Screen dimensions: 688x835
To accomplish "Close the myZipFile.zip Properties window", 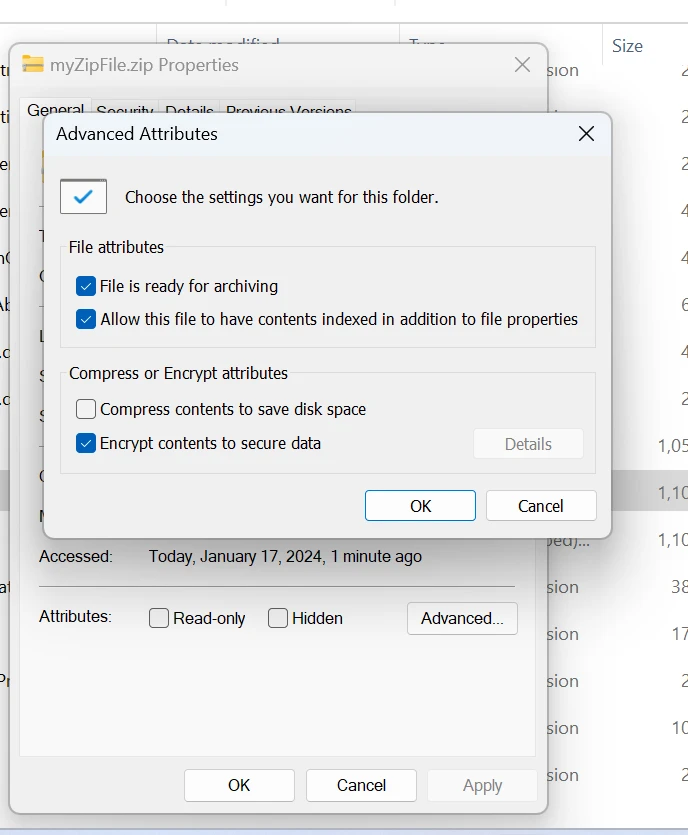I will coord(522,65).
